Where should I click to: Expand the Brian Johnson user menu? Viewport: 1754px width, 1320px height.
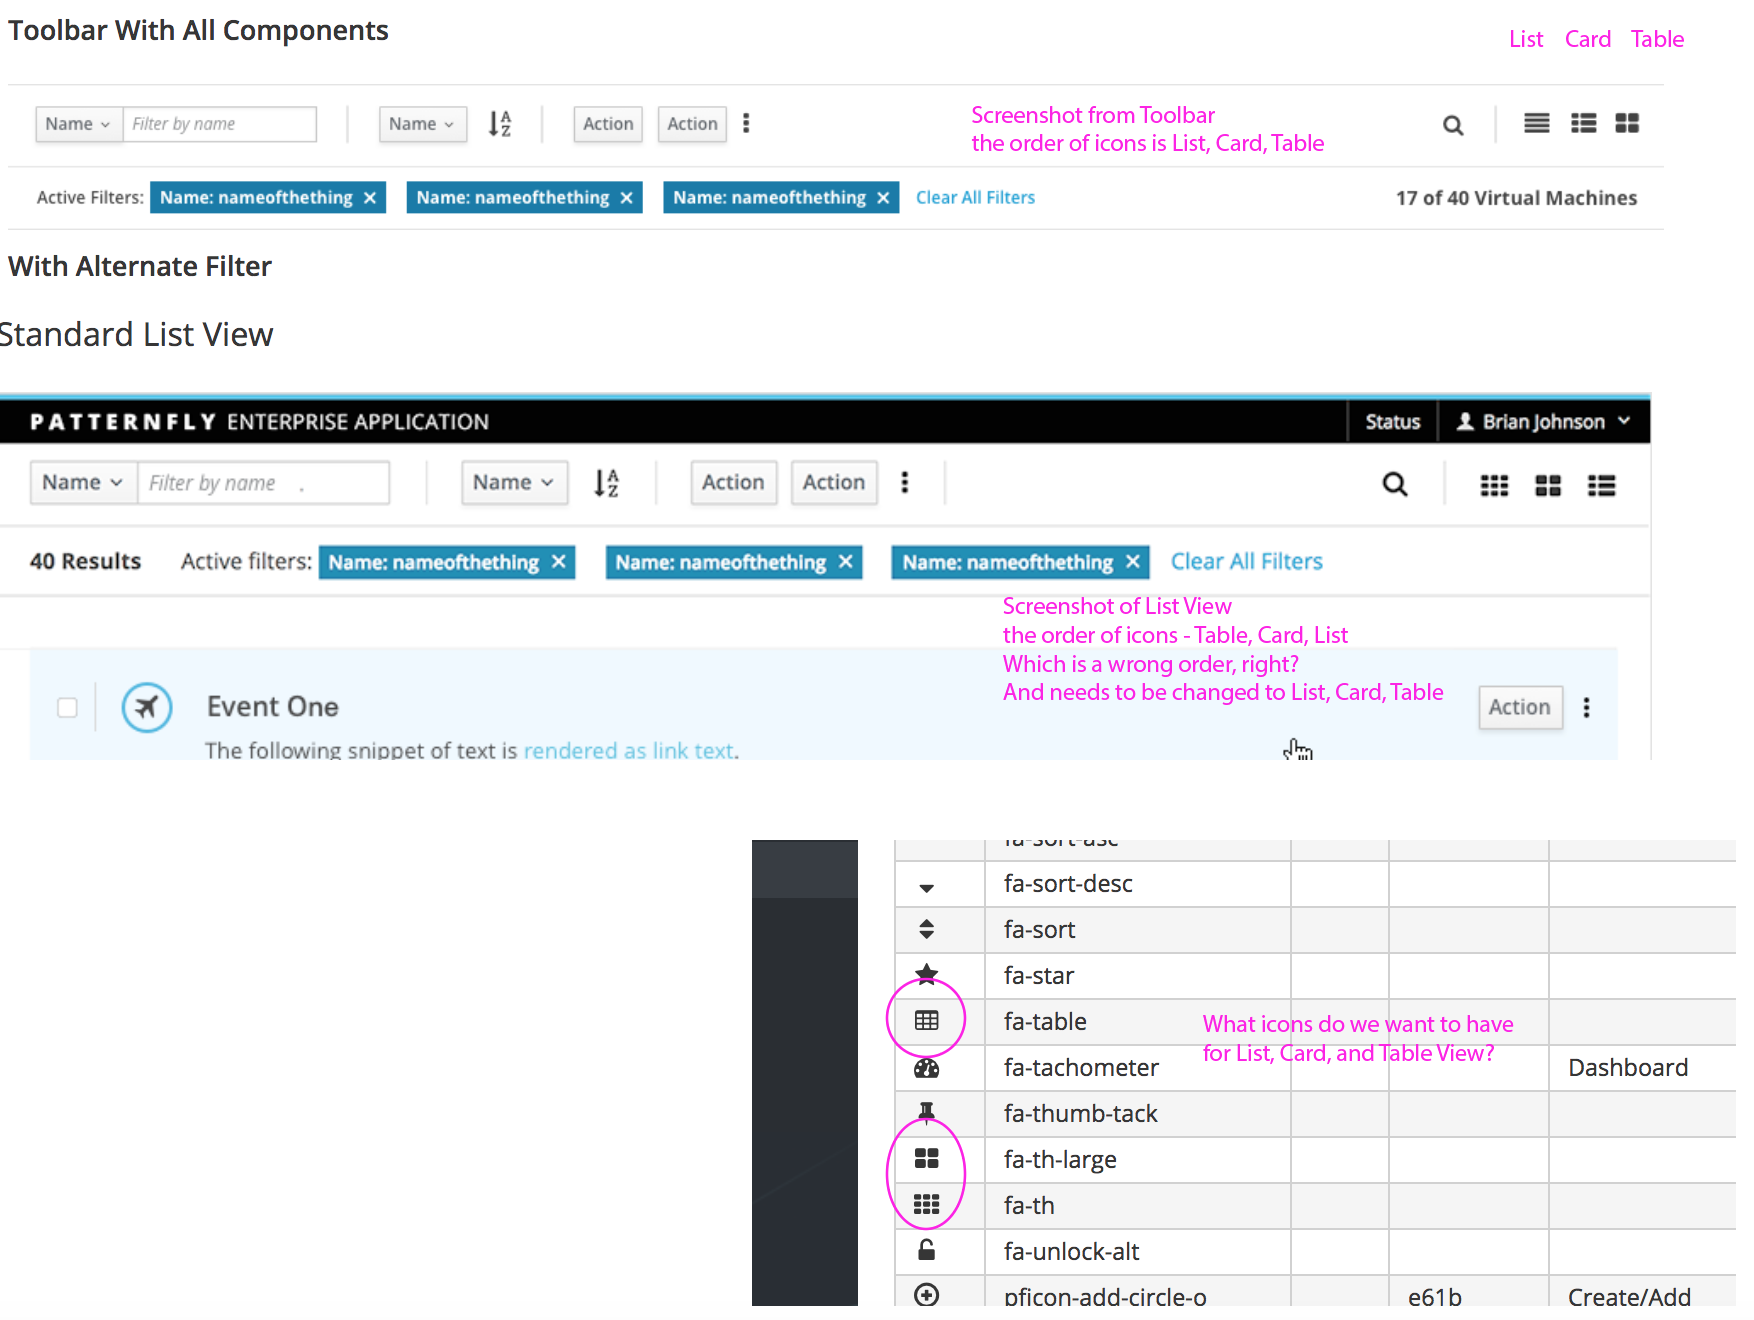point(1544,421)
